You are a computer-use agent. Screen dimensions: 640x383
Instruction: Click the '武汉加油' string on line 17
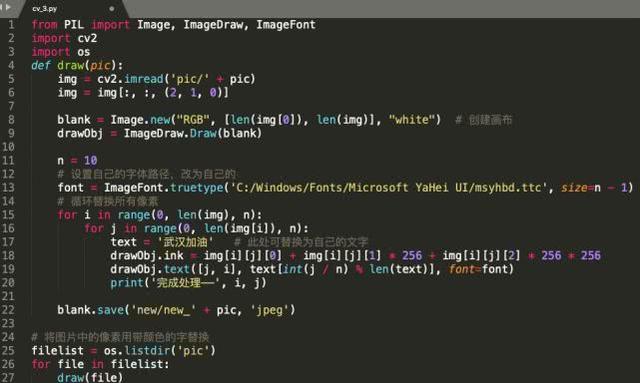tap(185, 242)
